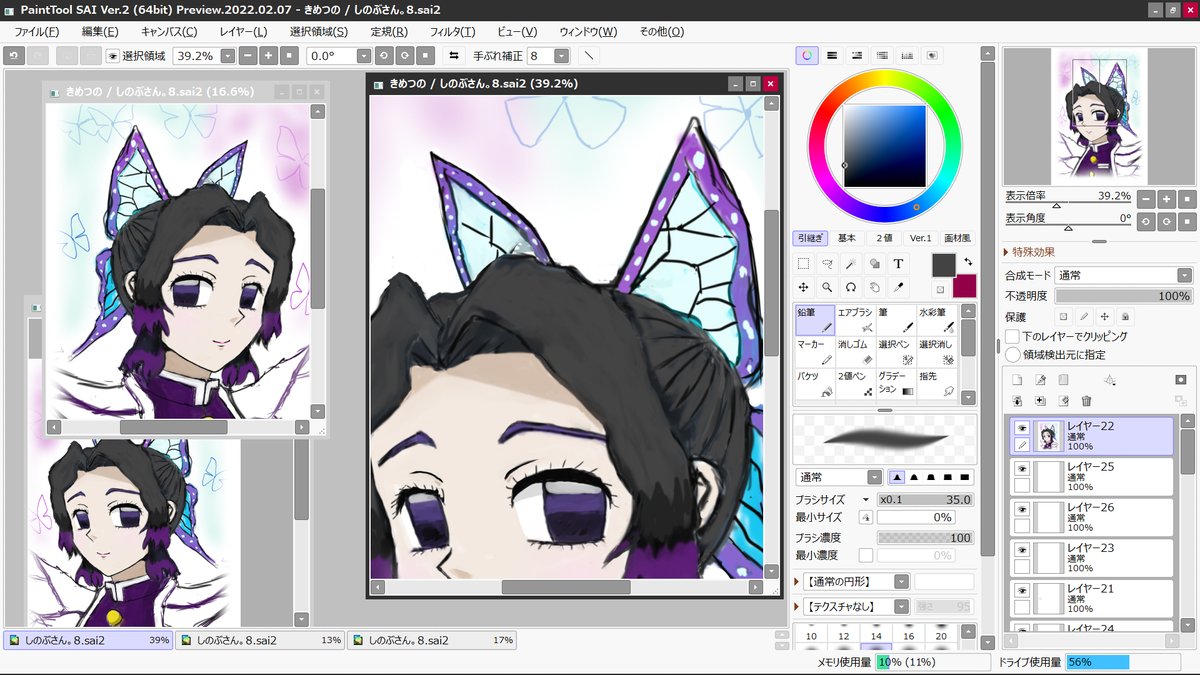The width and height of the screenshot is (1200, 675).
Task: Open the 合成モード blend mode dropdown
Action: tap(1184, 275)
